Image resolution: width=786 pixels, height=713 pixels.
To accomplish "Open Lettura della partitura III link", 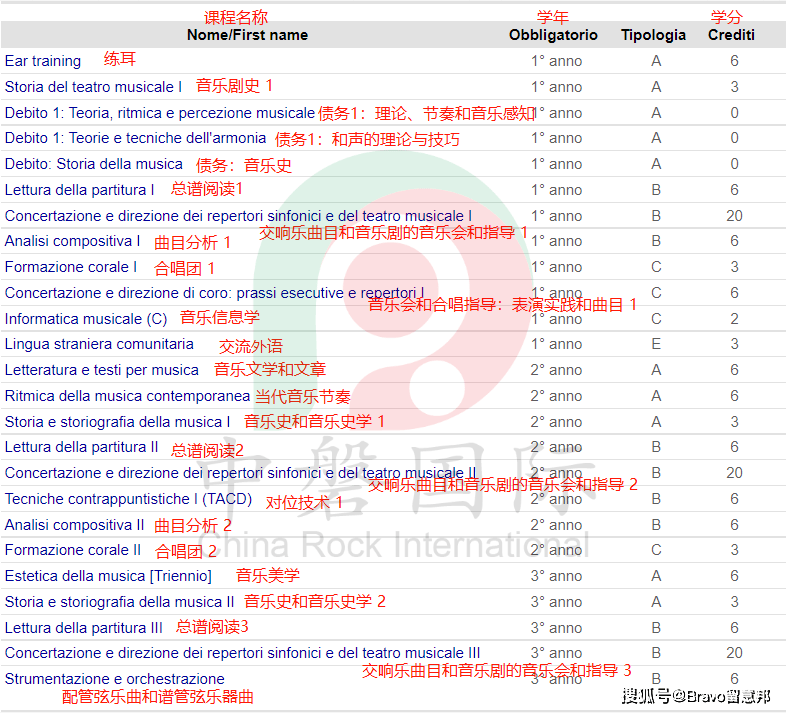I will [84, 628].
